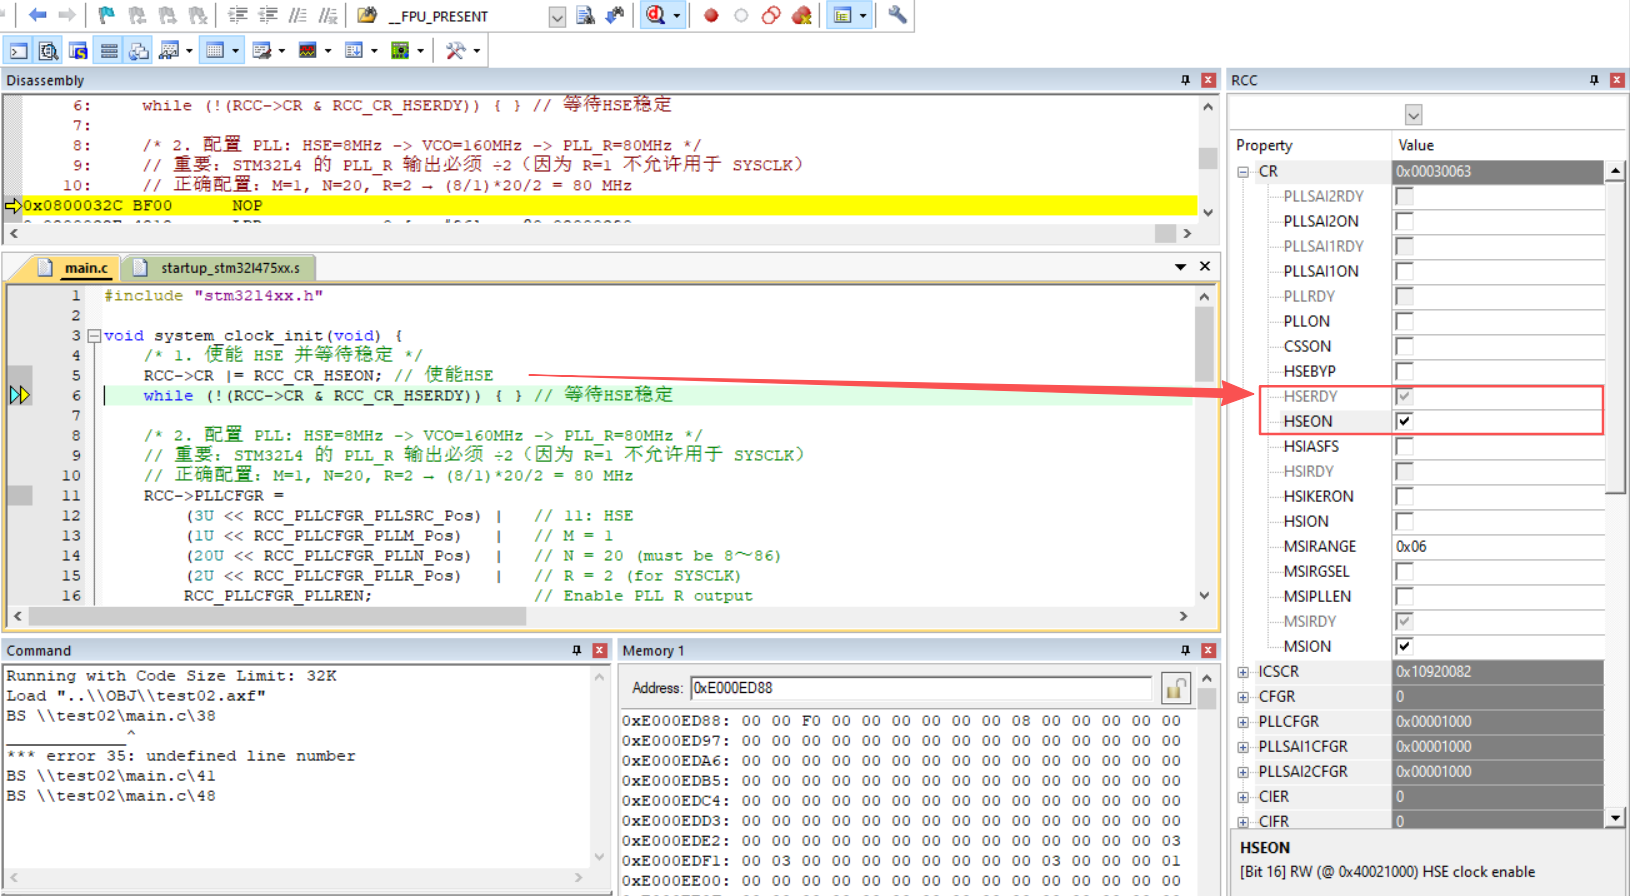The image size is (1630, 896).
Task: Kill all breakpoints in the toolbar
Action: [x=801, y=15]
